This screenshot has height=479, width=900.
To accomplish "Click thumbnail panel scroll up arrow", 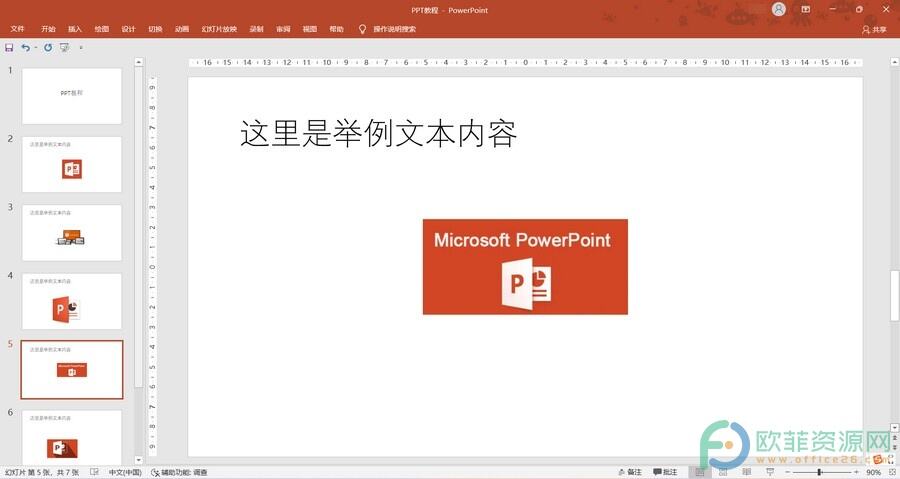I will [138, 61].
